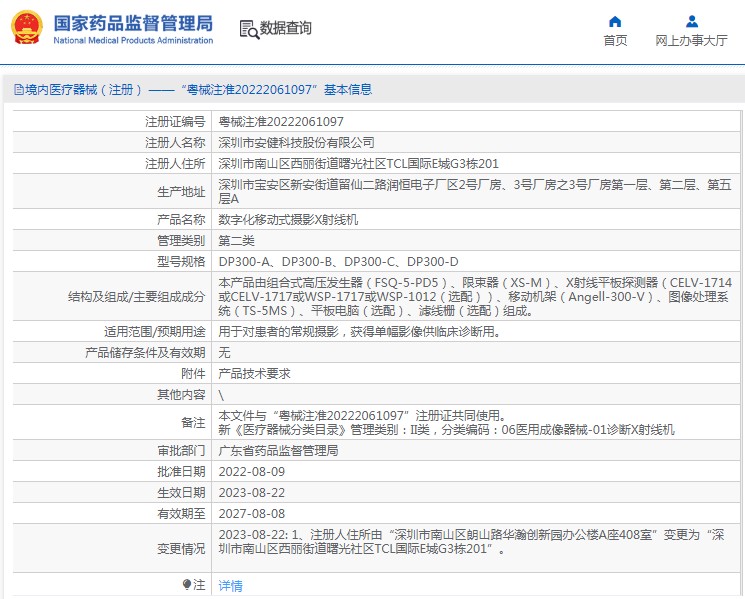Click the document icon before 境内医疗器械
This screenshot has width=745, height=599.
[x=19, y=89]
